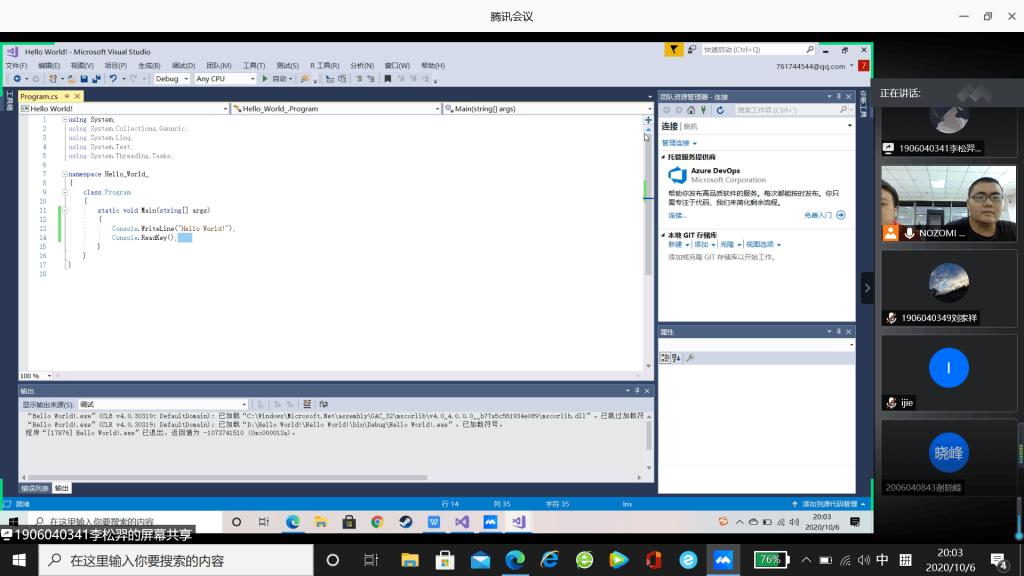Click the feedback filter icon in title bar
The image size is (1024, 576).
pyautogui.click(x=675, y=49)
